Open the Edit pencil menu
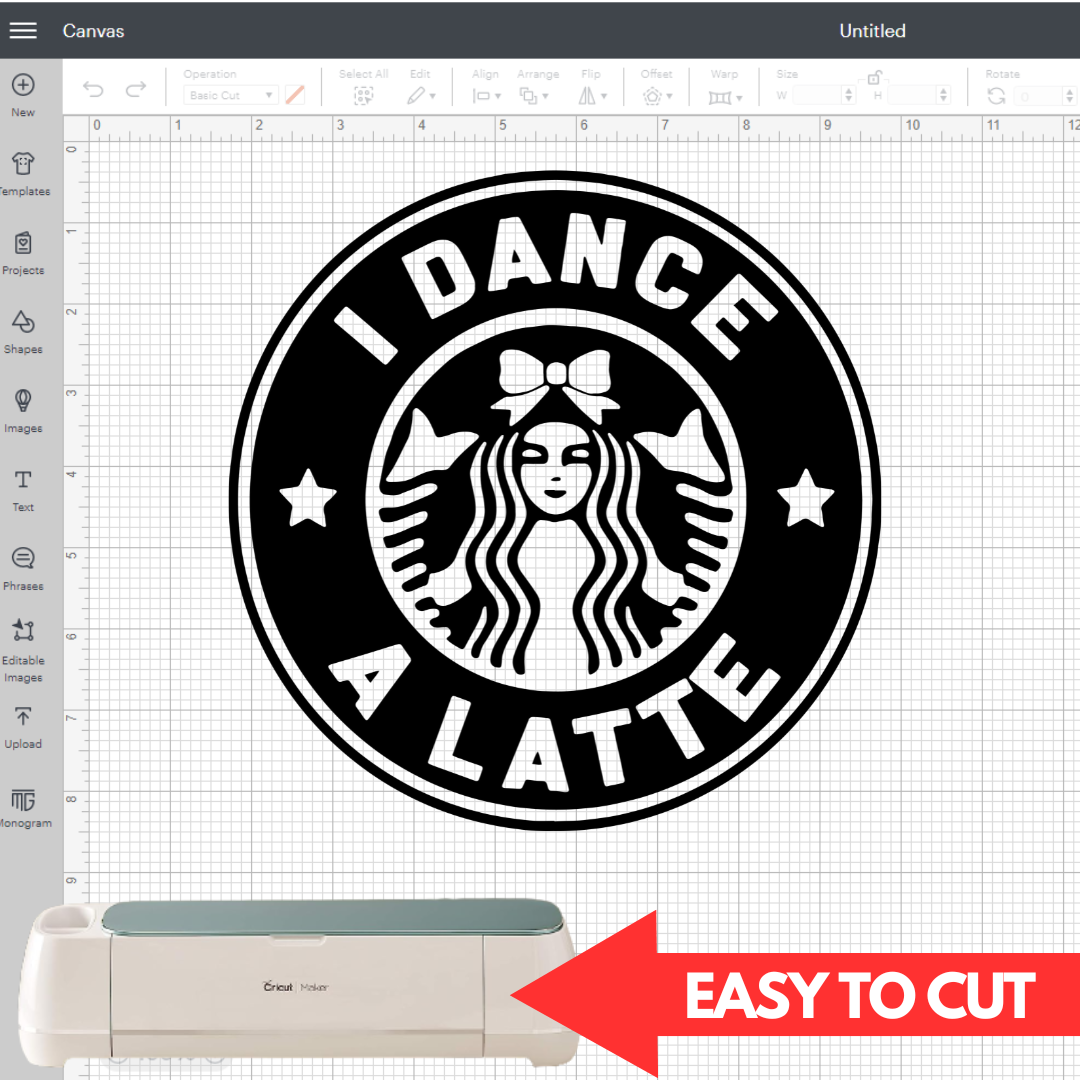This screenshot has width=1080, height=1080. 421,96
